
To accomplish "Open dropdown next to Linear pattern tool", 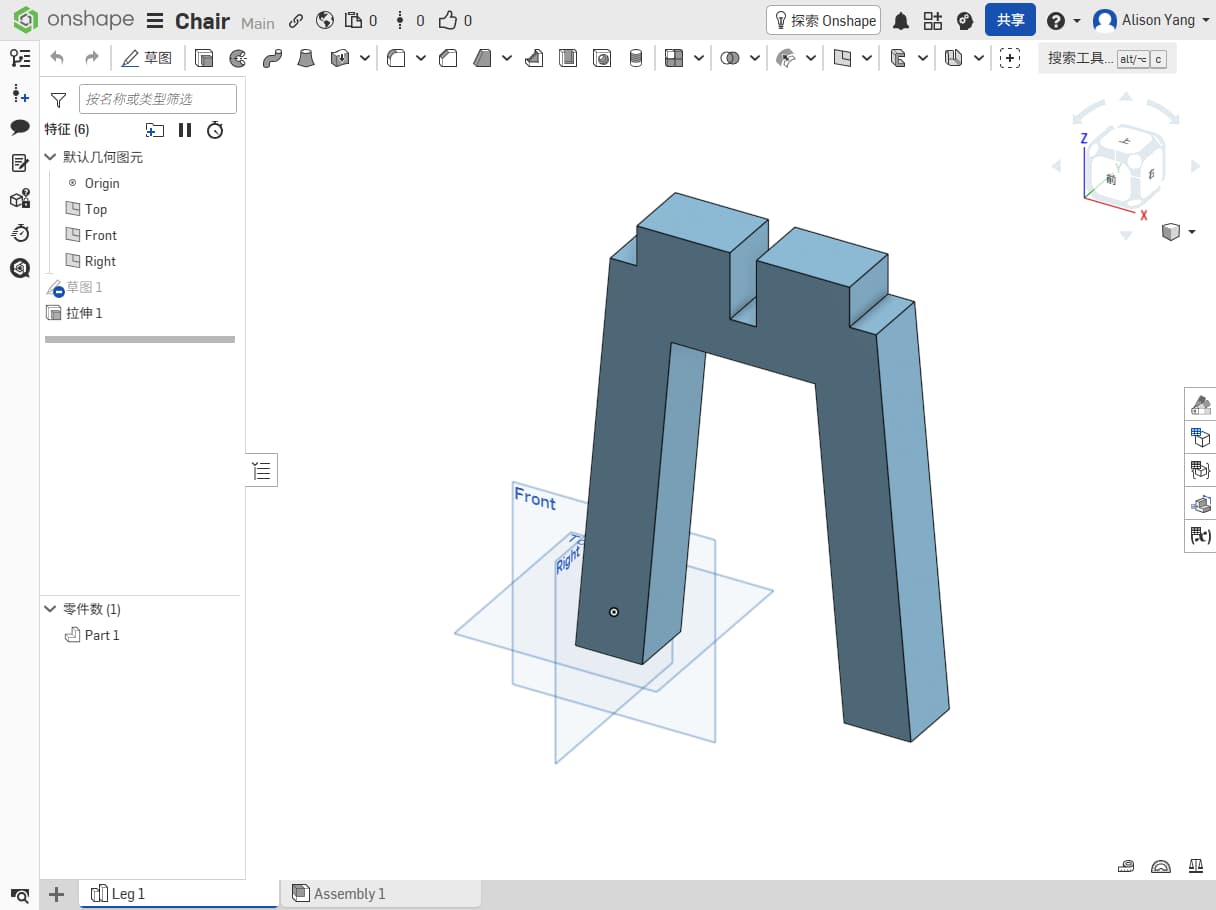I will (x=699, y=58).
